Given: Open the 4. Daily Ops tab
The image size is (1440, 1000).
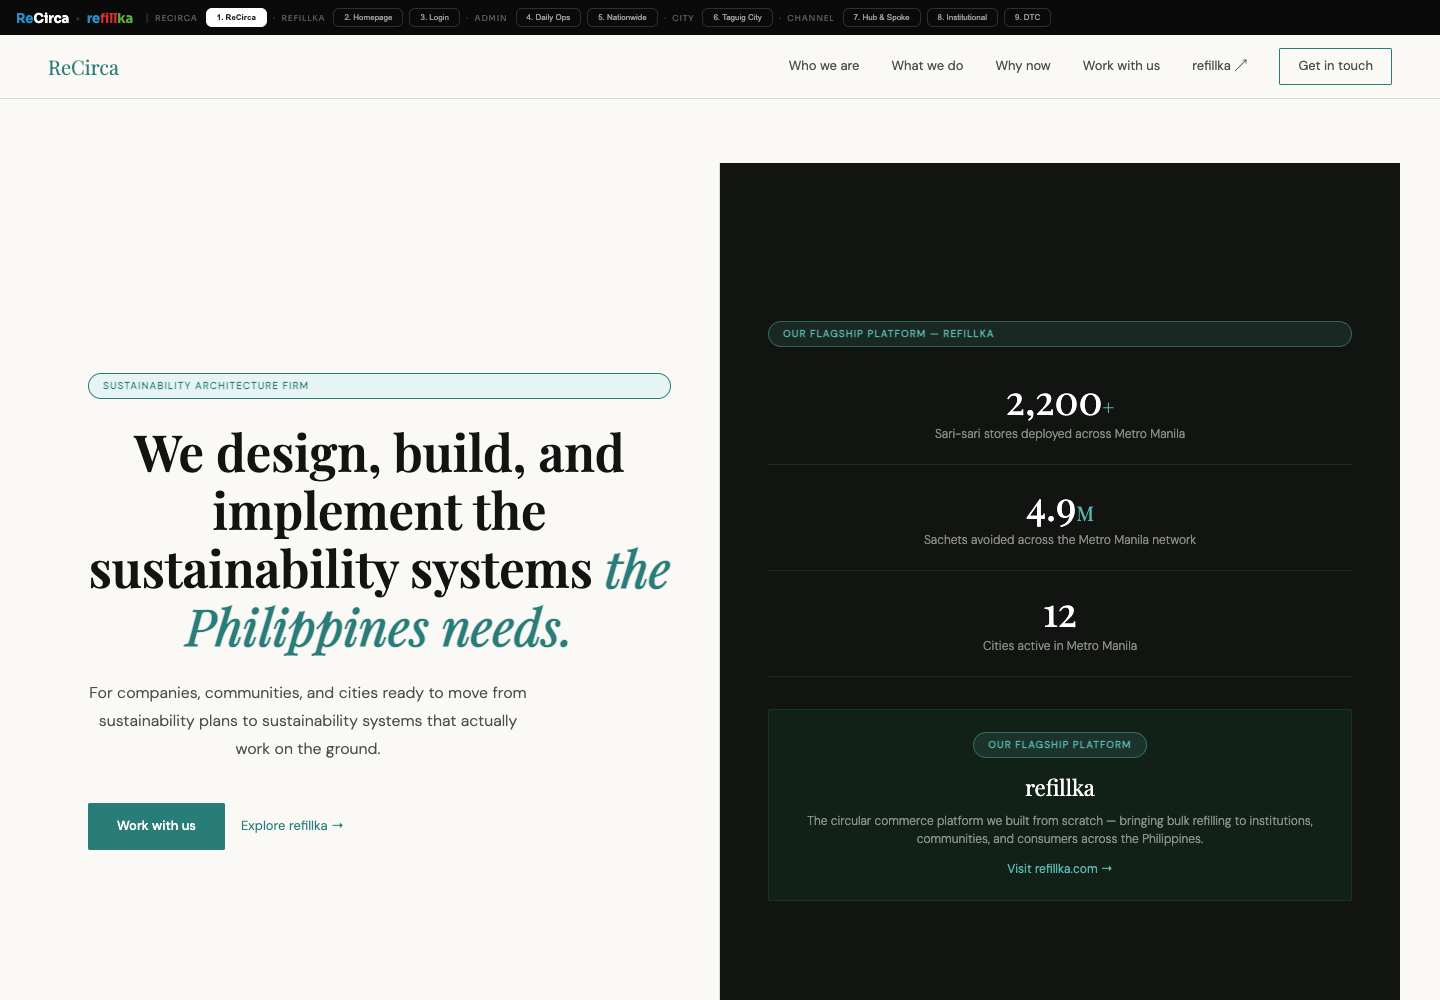Looking at the screenshot, I should click(548, 17).
